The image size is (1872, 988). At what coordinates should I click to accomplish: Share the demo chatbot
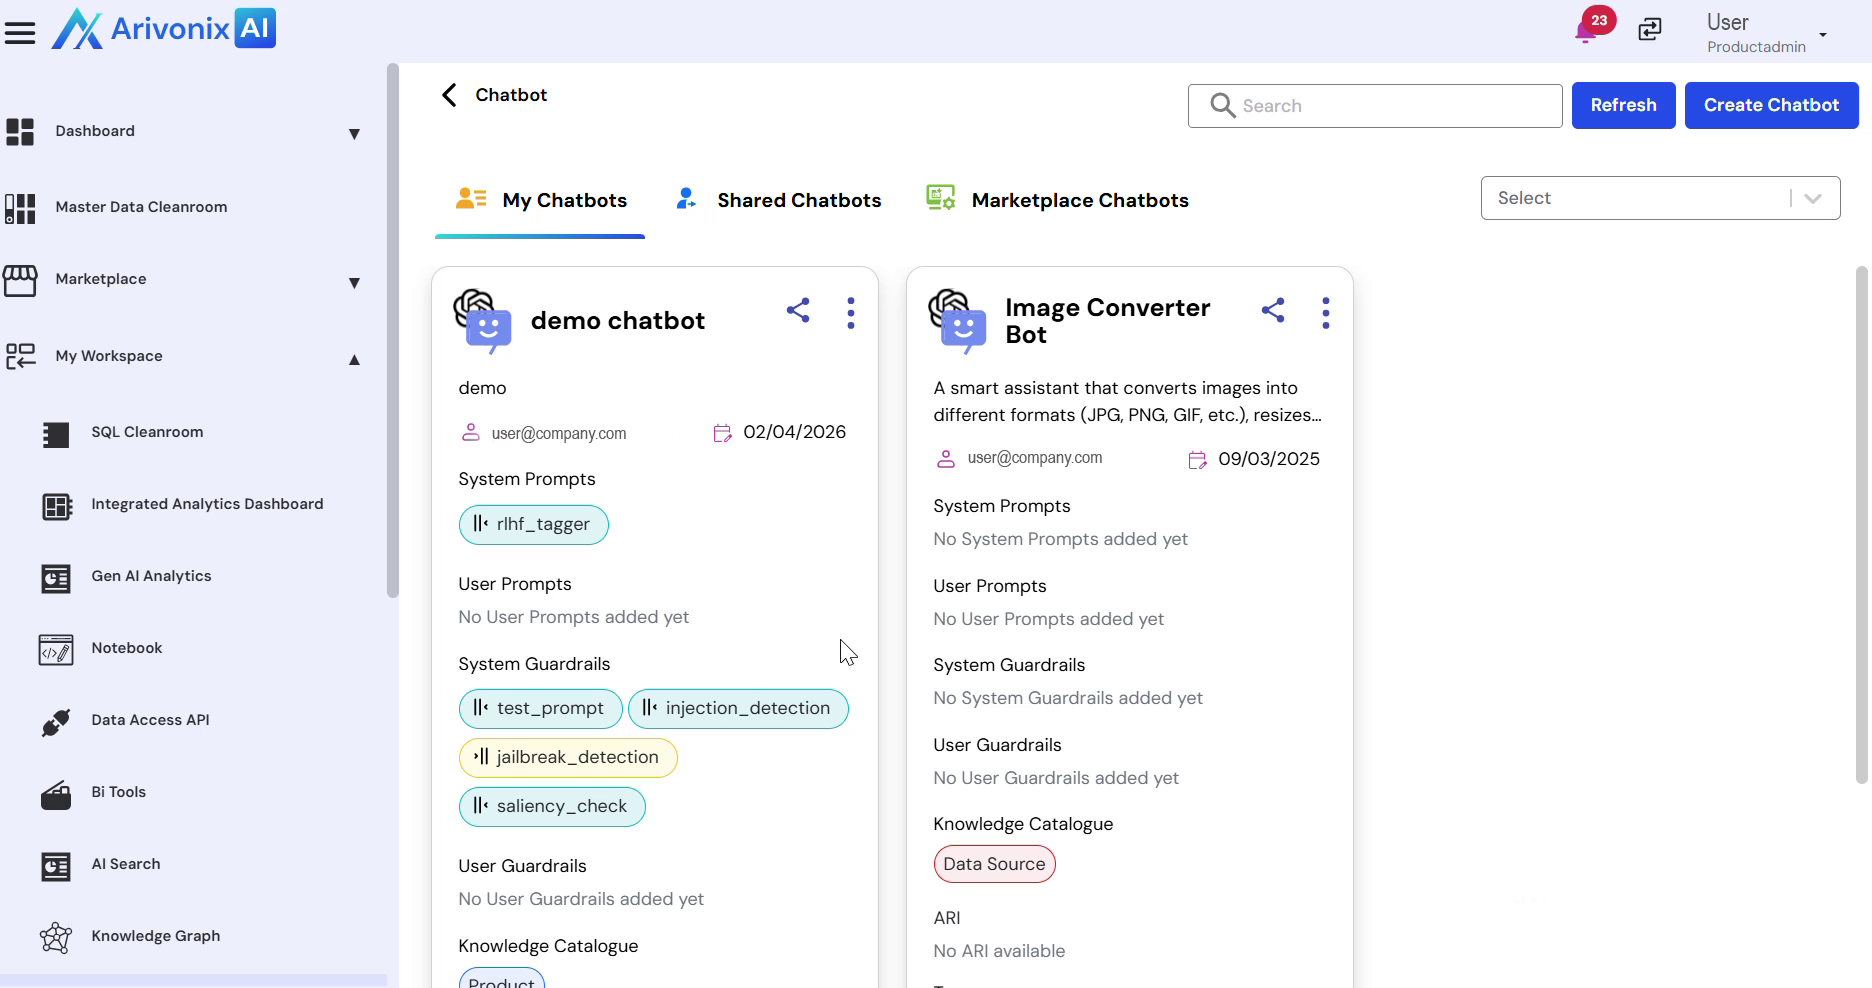click(x=798, y=311)
